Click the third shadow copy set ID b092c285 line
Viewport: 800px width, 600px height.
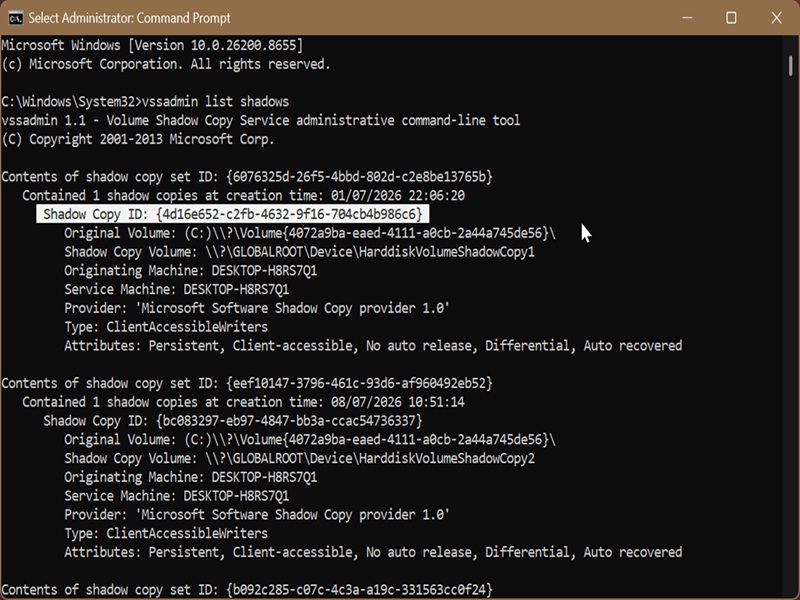(x=247, y=590)
